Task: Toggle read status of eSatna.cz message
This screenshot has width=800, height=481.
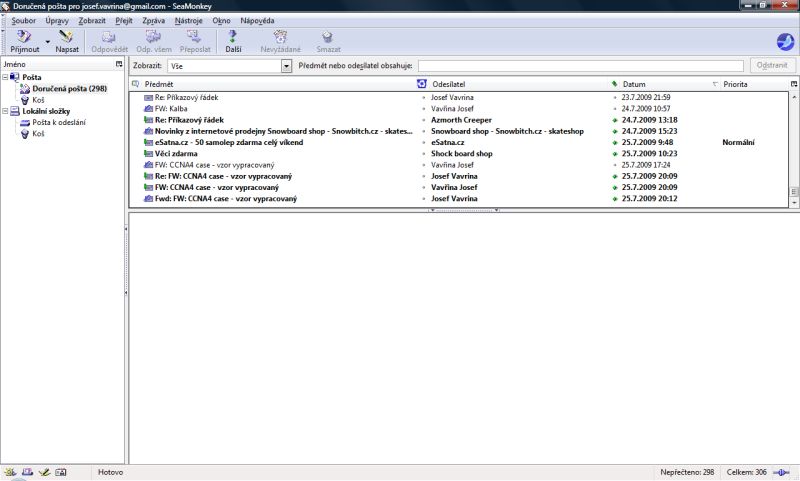Action: (x=423, y=142)
